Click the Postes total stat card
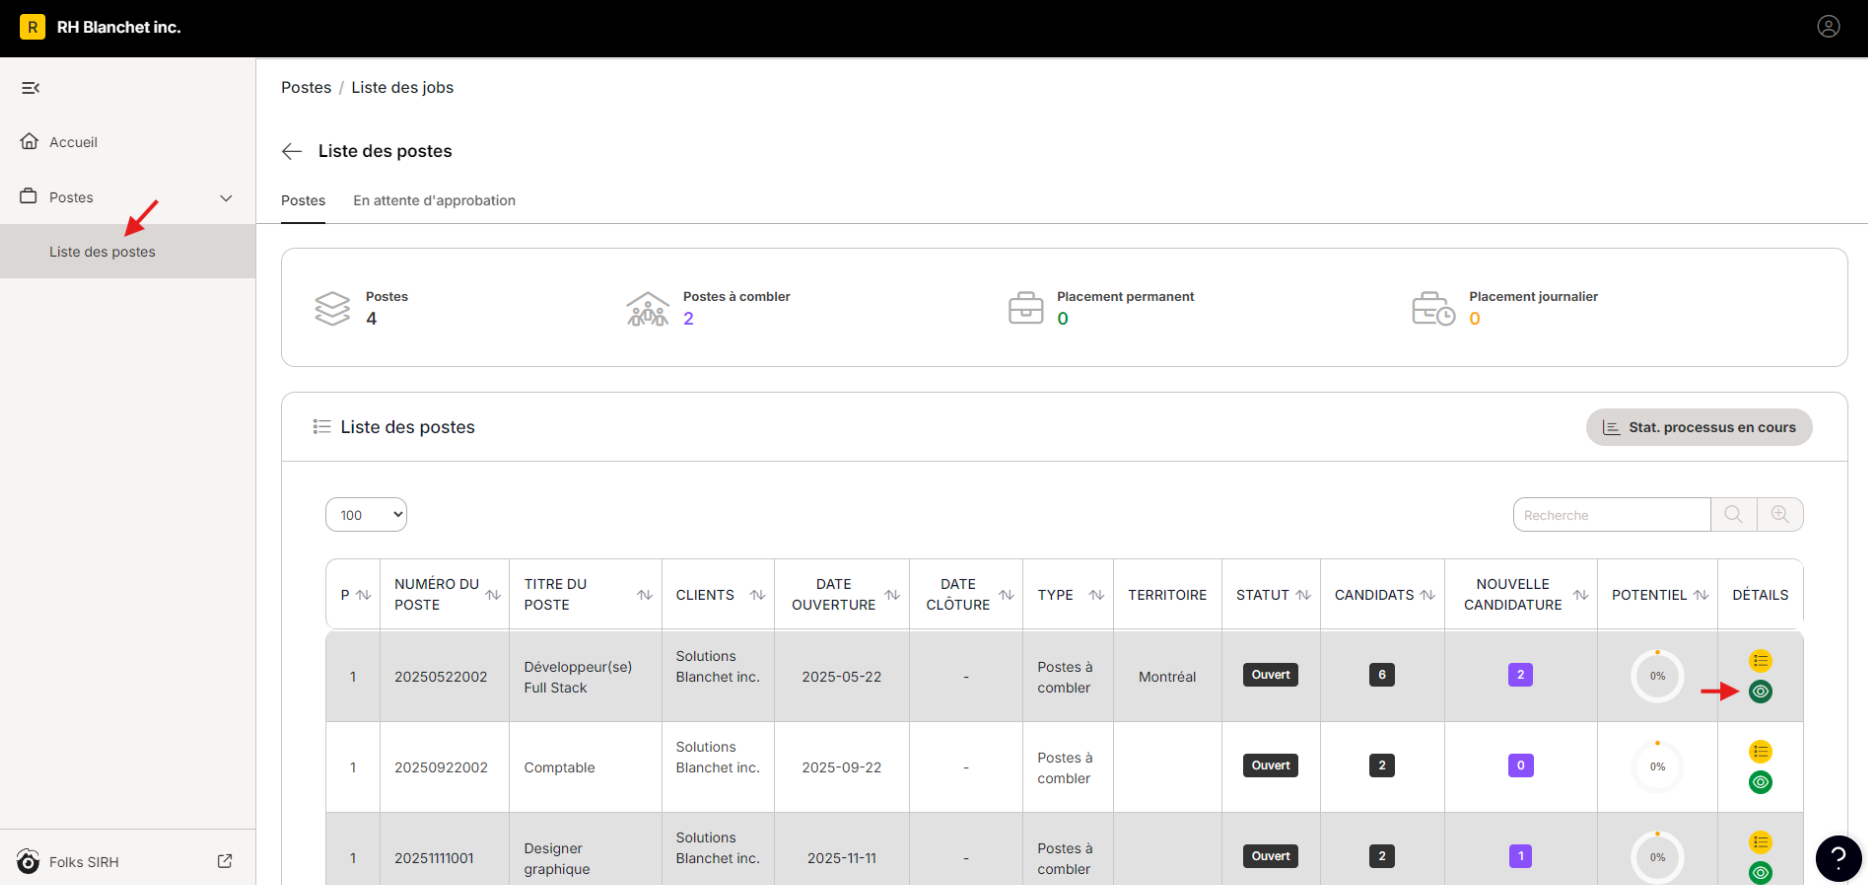 (x=361, y=308)
